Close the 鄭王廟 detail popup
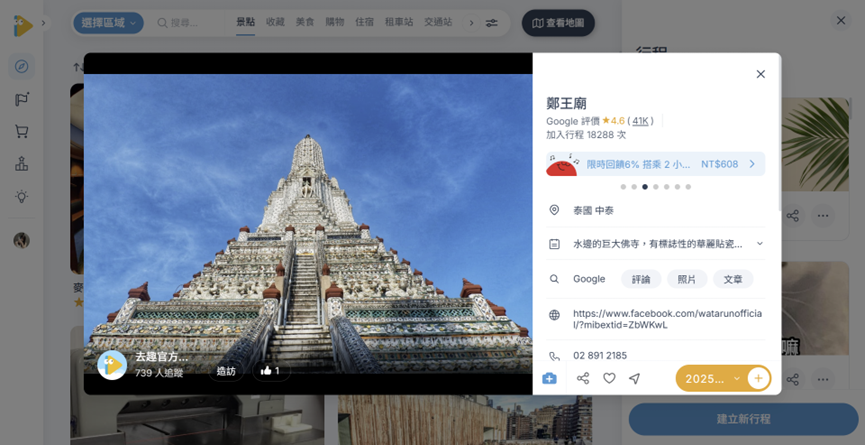Screen dimensions: 865x445 click(761, 74)
